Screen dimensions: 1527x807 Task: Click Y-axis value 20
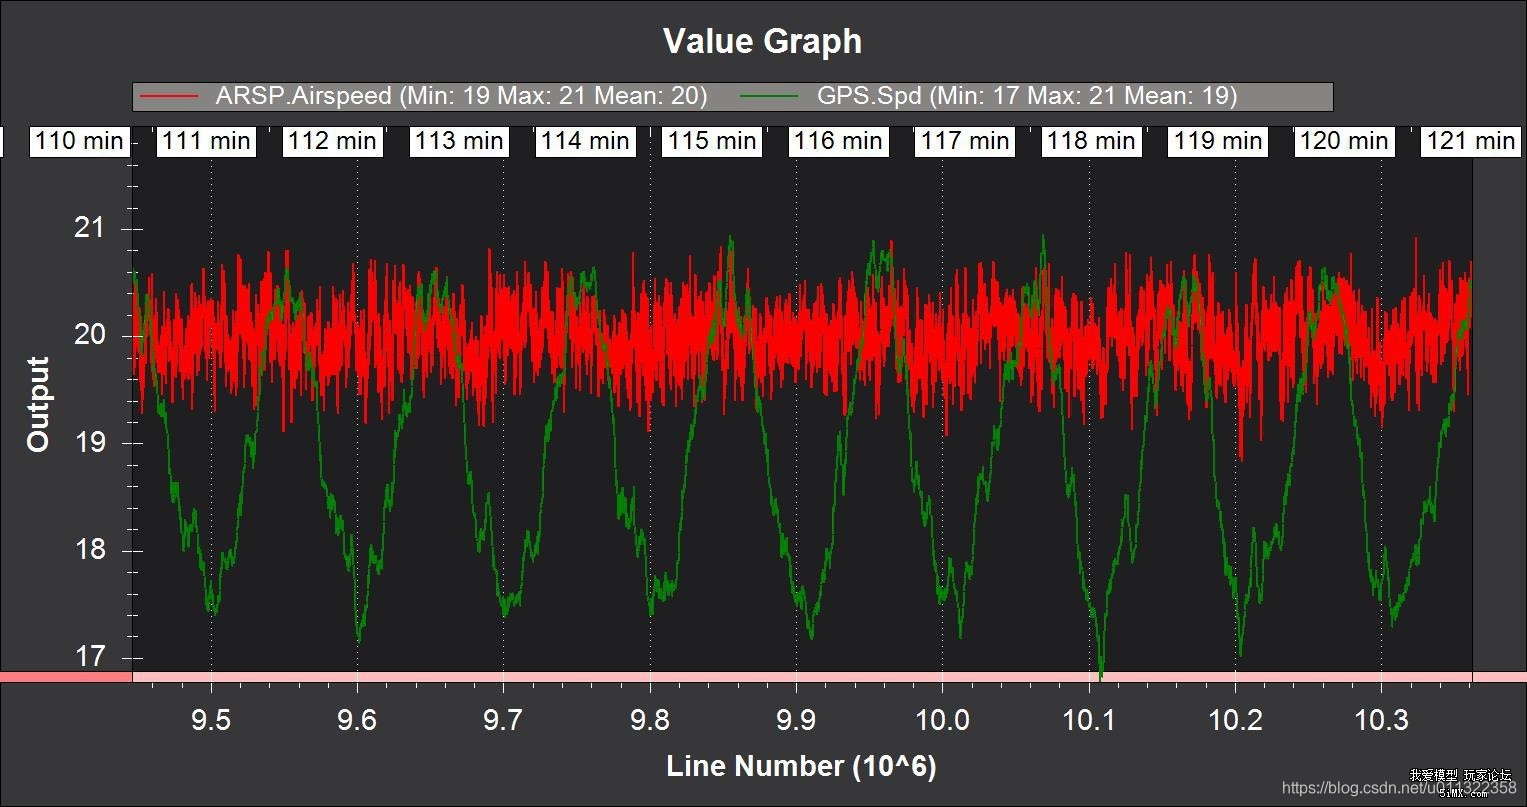tap(89, 334)
